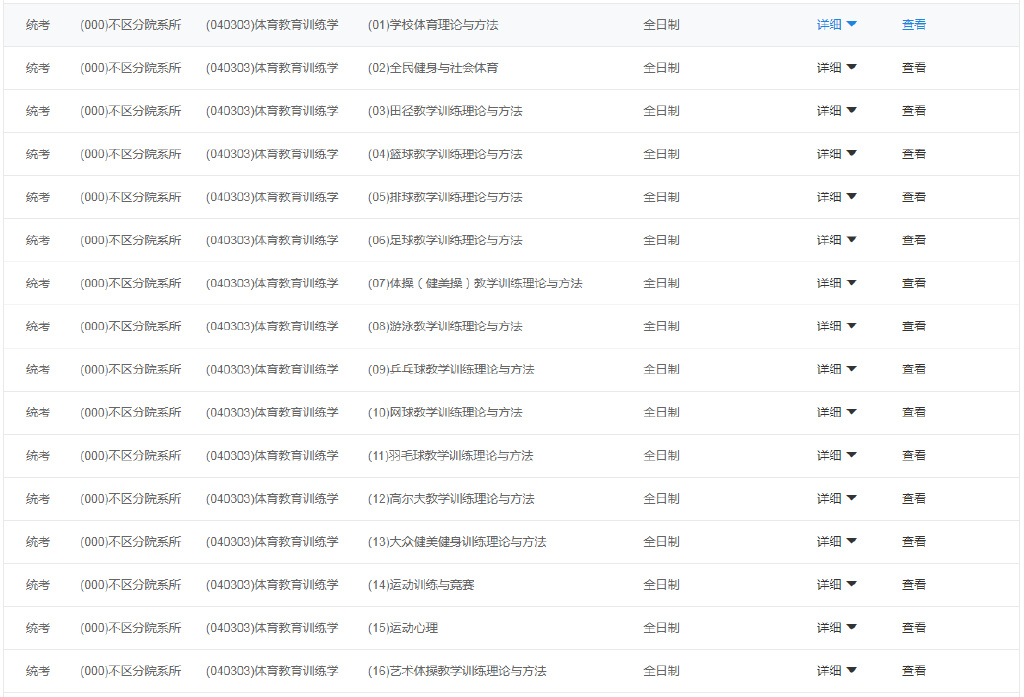Screen dimensions: 1024x697
Task: Open 查看 for (14)运动训练与竞赛
Action: [914, 585]
